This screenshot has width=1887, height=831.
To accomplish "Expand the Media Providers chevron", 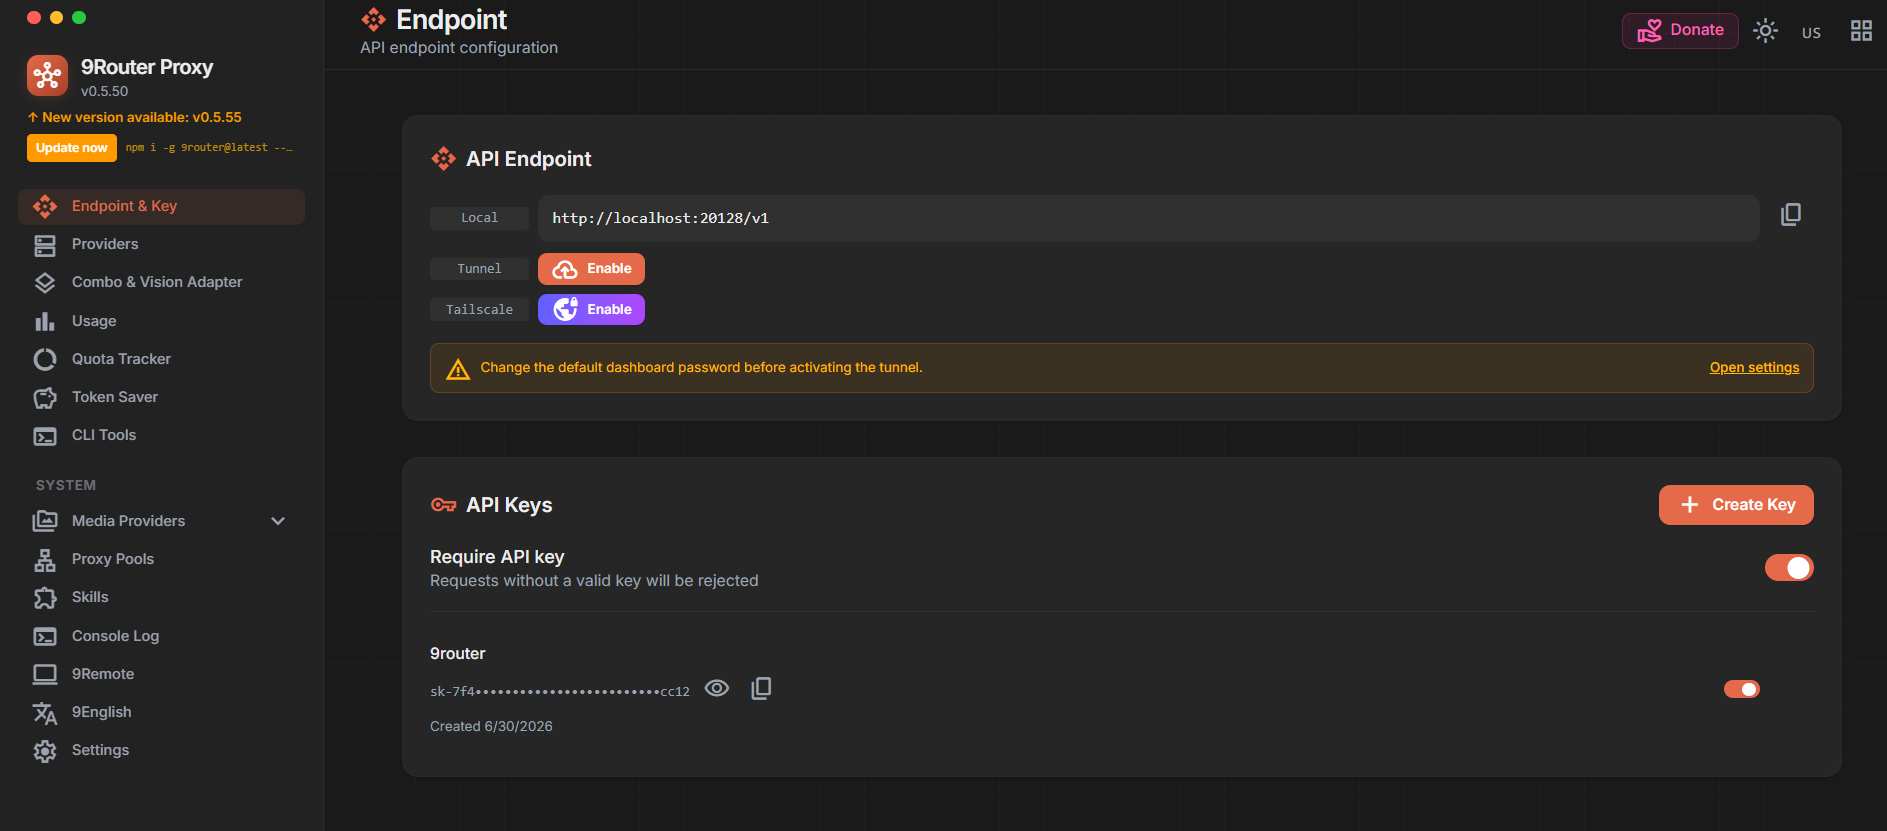I will tap(278, 521).
